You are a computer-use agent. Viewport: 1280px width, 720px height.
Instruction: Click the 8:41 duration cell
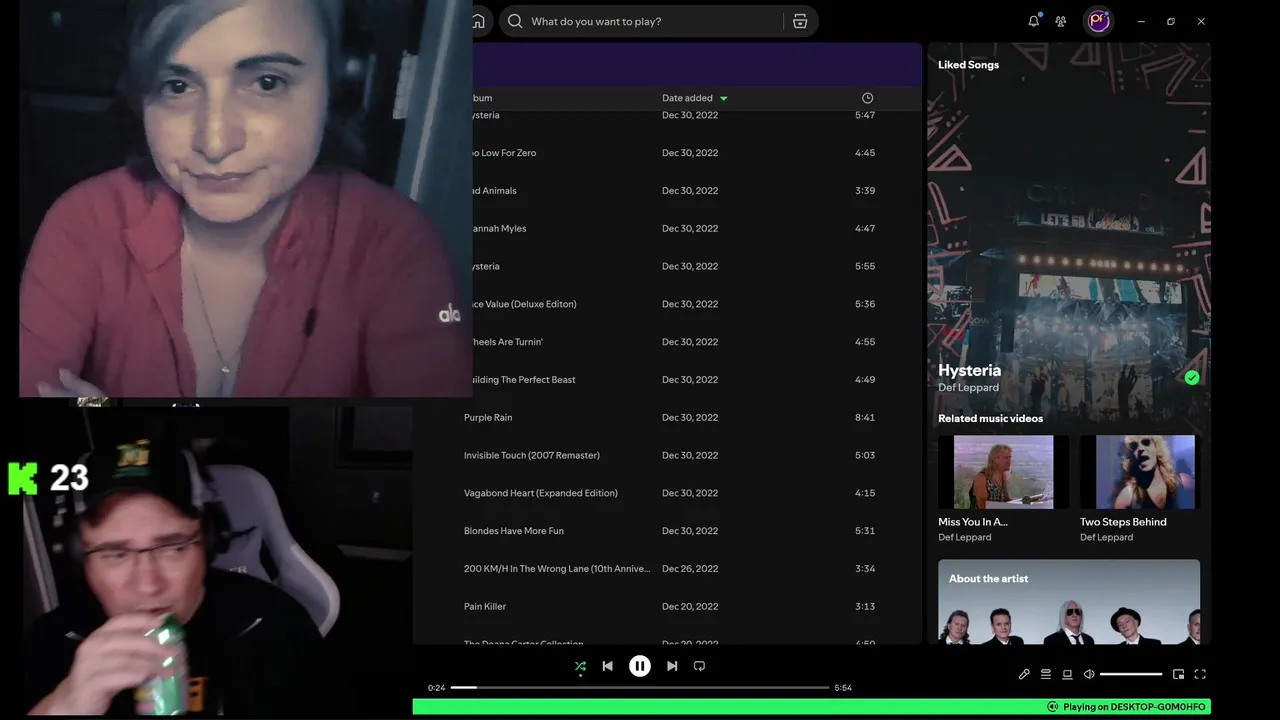(x=865, y=417)
